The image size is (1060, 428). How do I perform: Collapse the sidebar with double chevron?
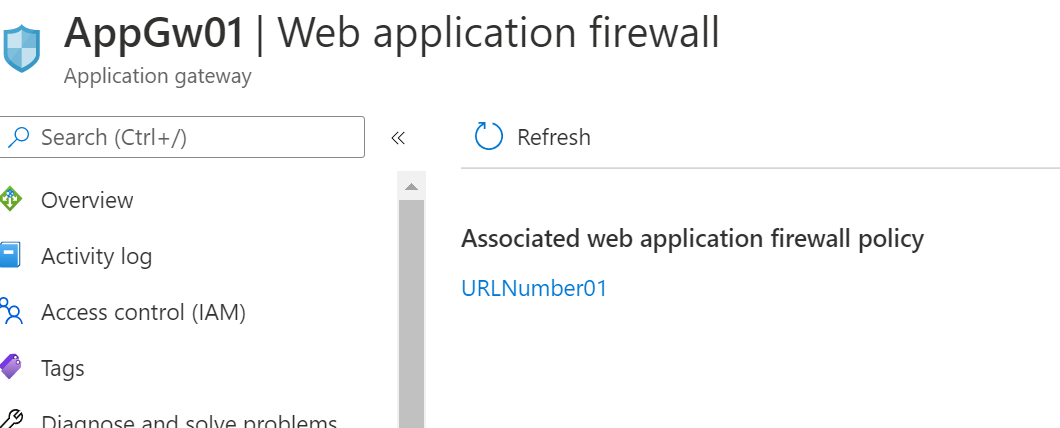[397, 137]
